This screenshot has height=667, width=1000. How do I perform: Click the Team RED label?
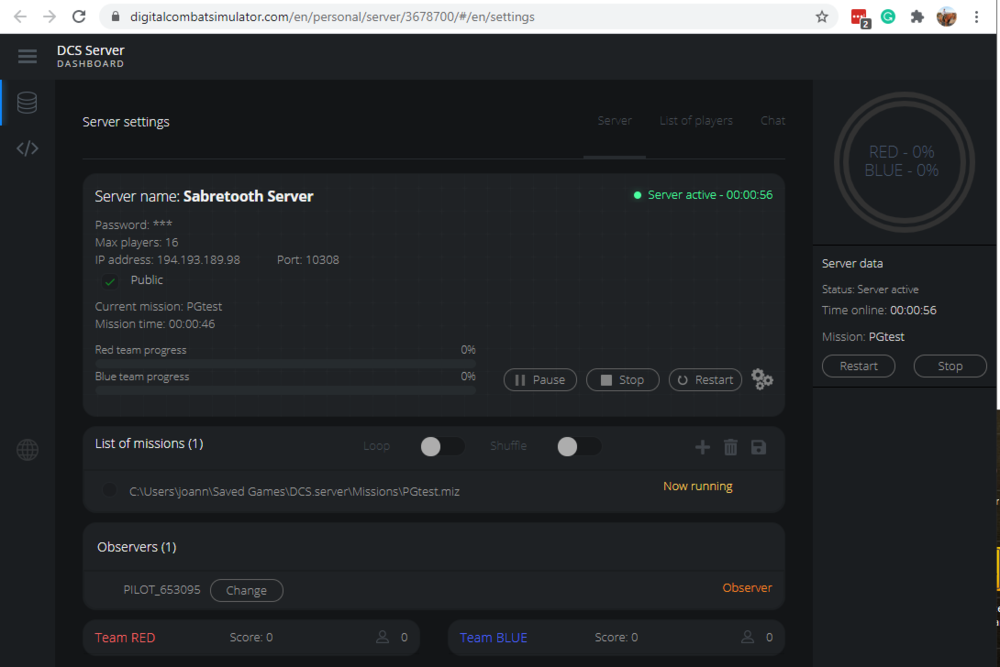pyautogui.click(x=125, y=638)
